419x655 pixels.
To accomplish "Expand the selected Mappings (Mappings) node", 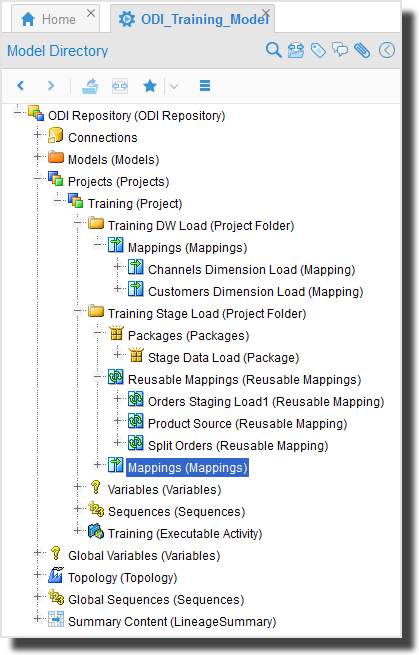I will point(97,465).
